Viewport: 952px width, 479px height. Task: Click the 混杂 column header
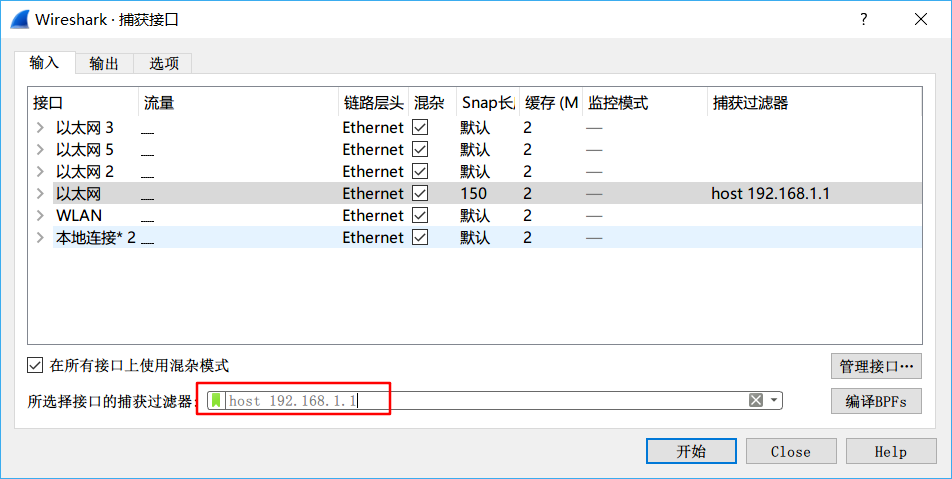(x=432, y=103)
